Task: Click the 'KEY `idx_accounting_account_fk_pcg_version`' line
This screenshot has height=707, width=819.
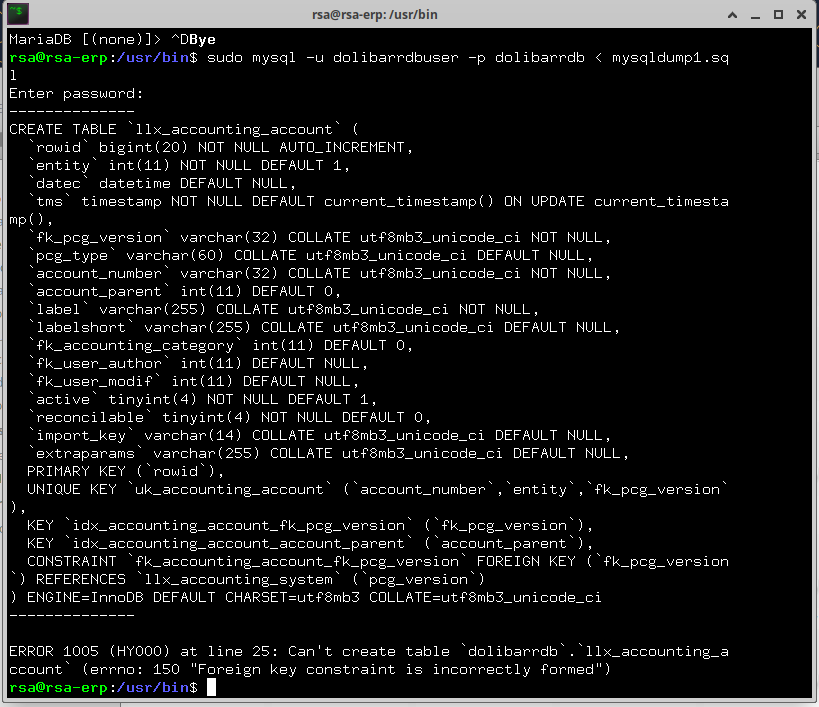Action: coord(310,526)
